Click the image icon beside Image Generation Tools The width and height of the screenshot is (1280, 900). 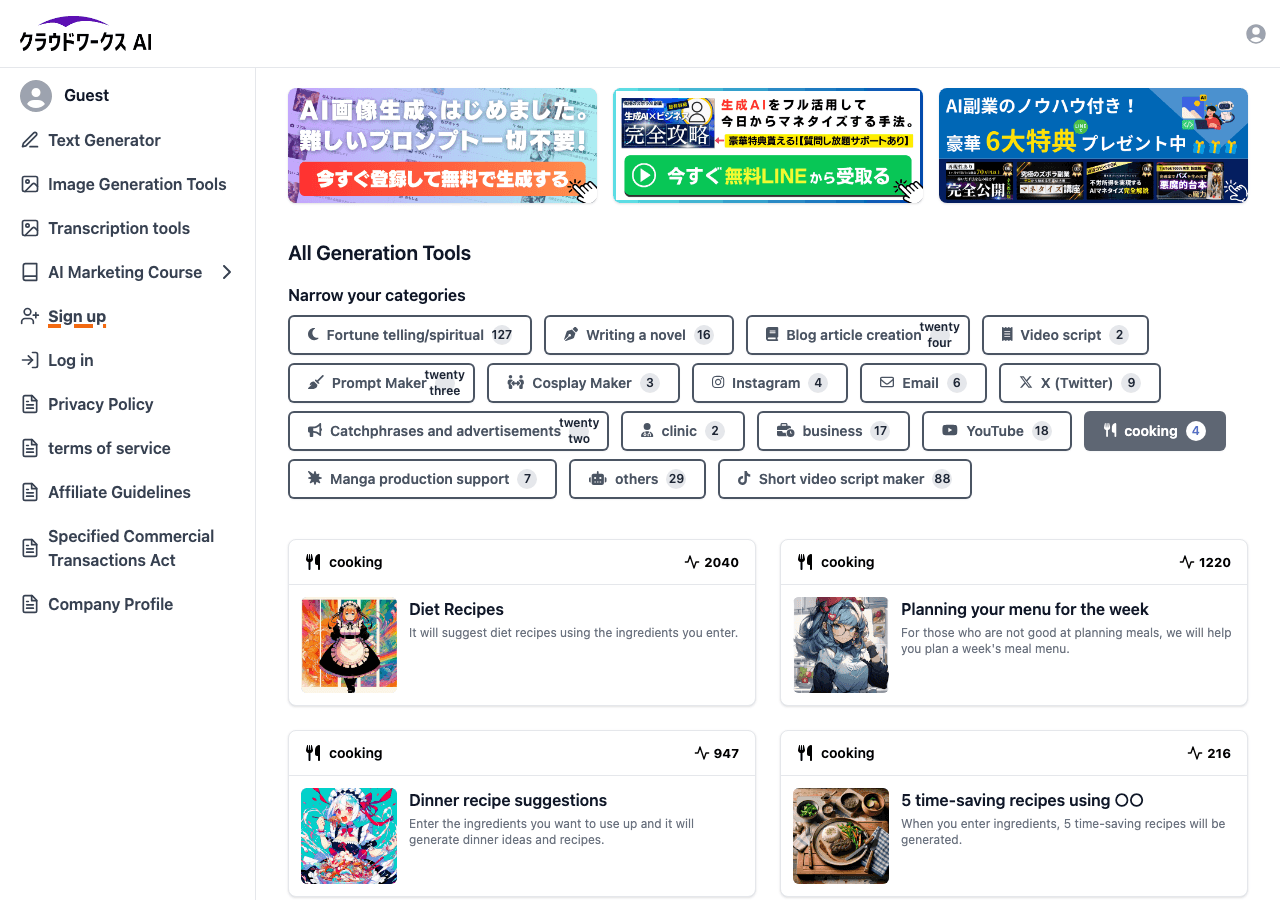pos(30,184)
